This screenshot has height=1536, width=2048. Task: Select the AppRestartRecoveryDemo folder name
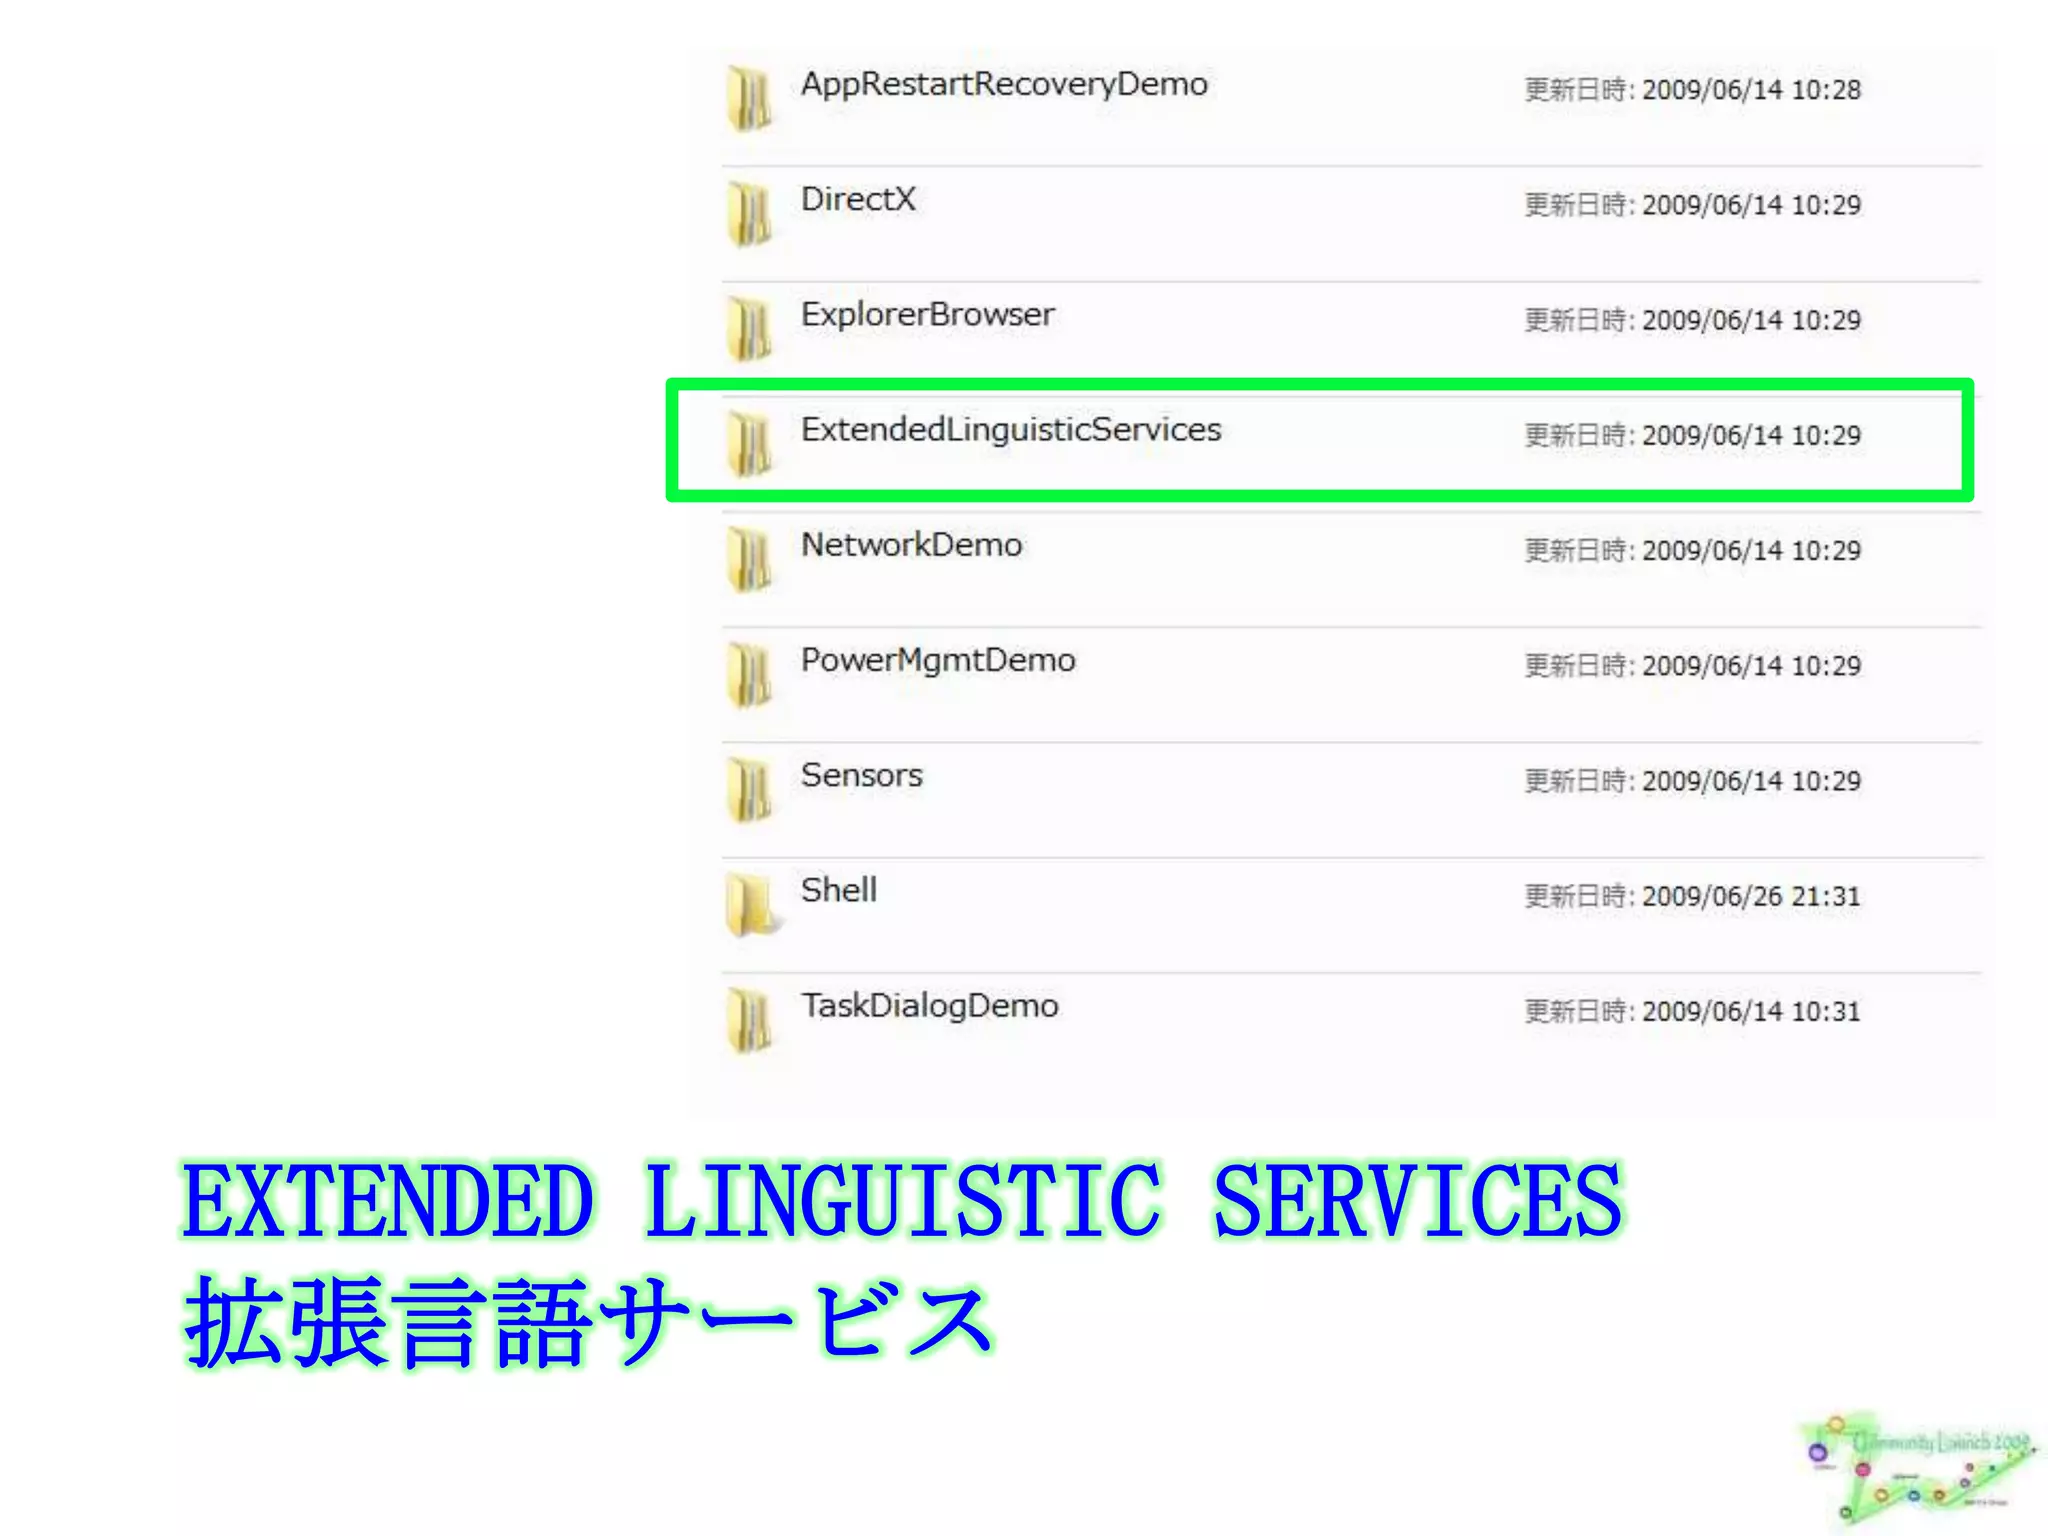(1004, 85)
